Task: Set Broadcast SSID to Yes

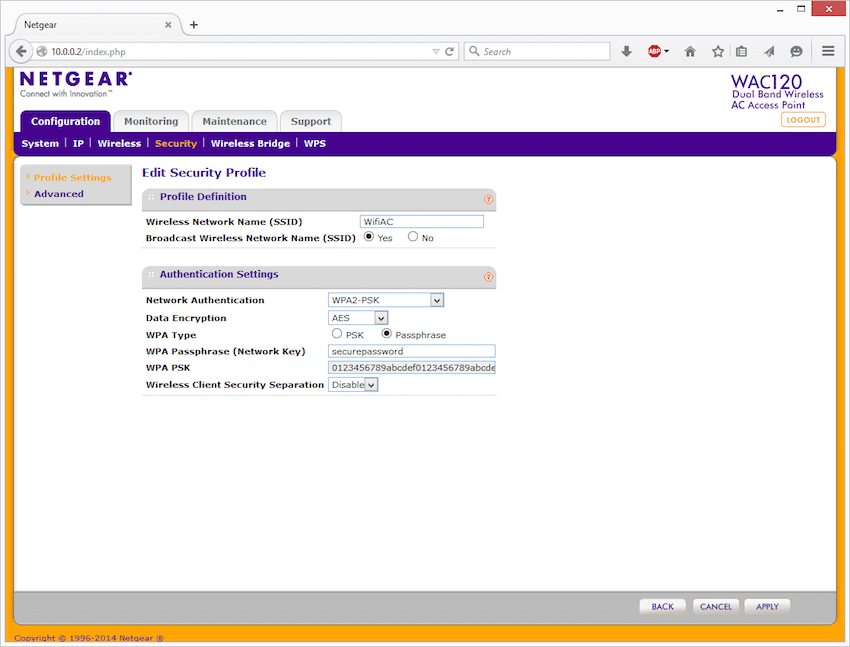Action: [x=369, y=236]
